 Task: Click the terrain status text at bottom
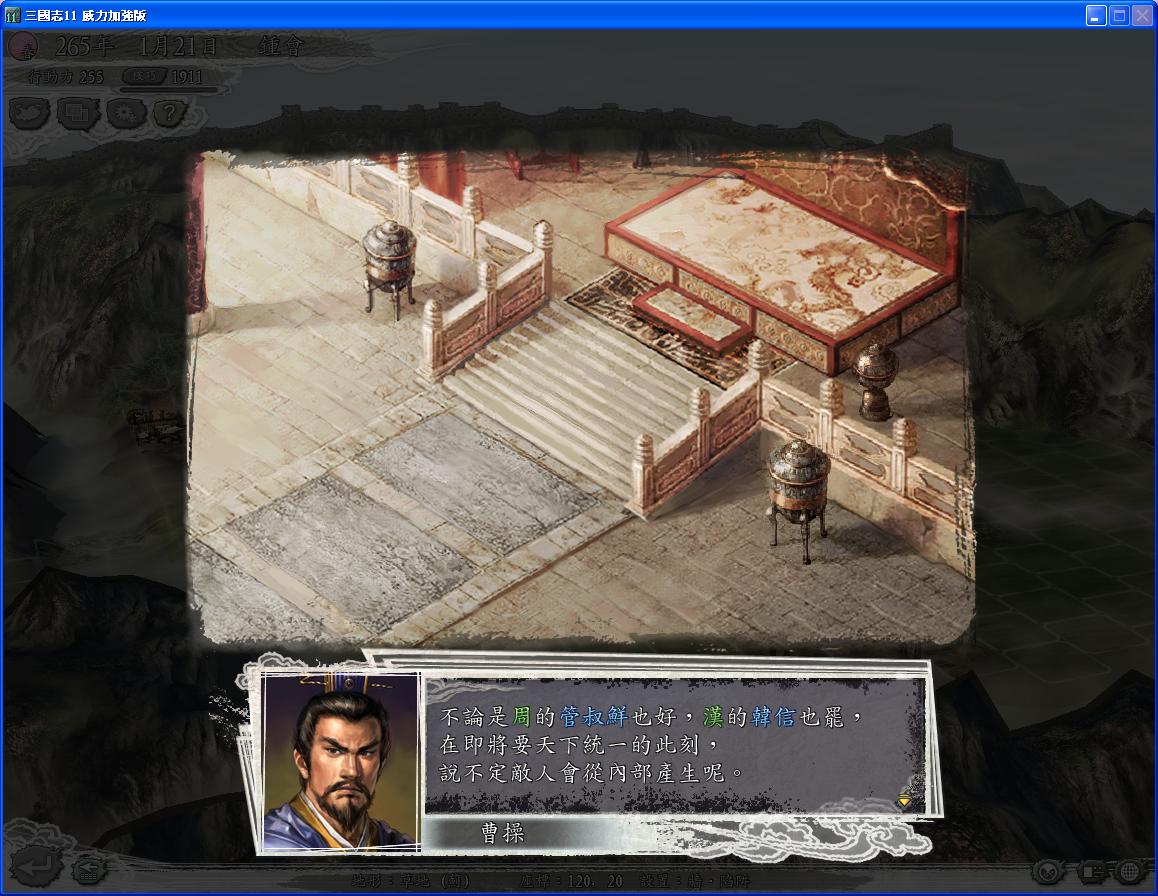point(411,880)
